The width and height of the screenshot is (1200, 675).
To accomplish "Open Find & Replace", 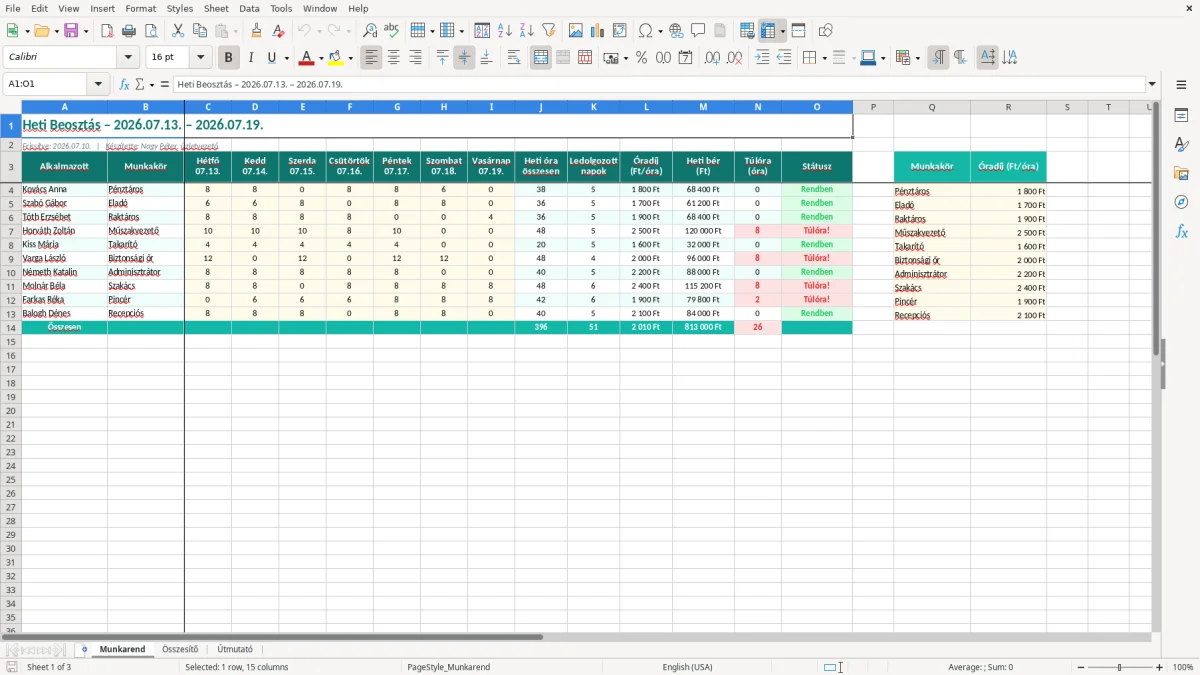I will 370,31.
